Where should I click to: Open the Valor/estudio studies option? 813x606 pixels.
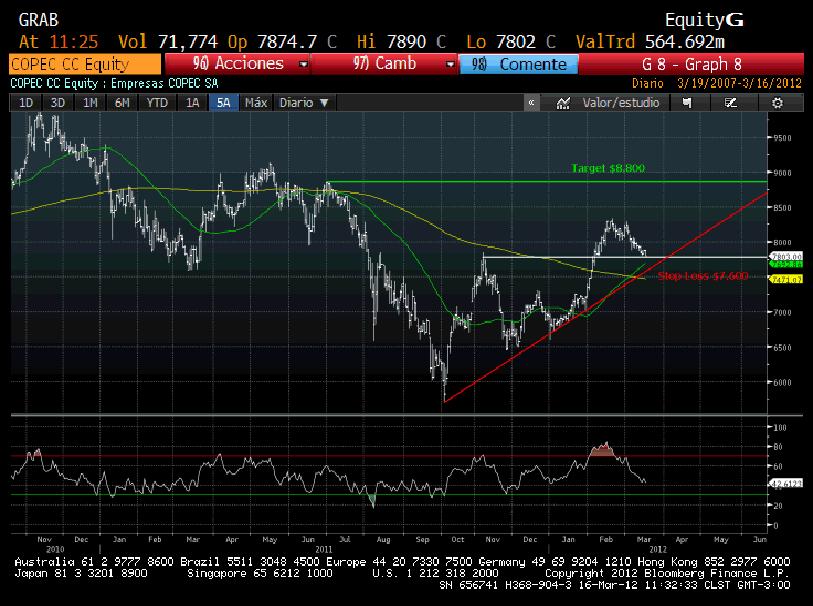[x=621, y=103]
